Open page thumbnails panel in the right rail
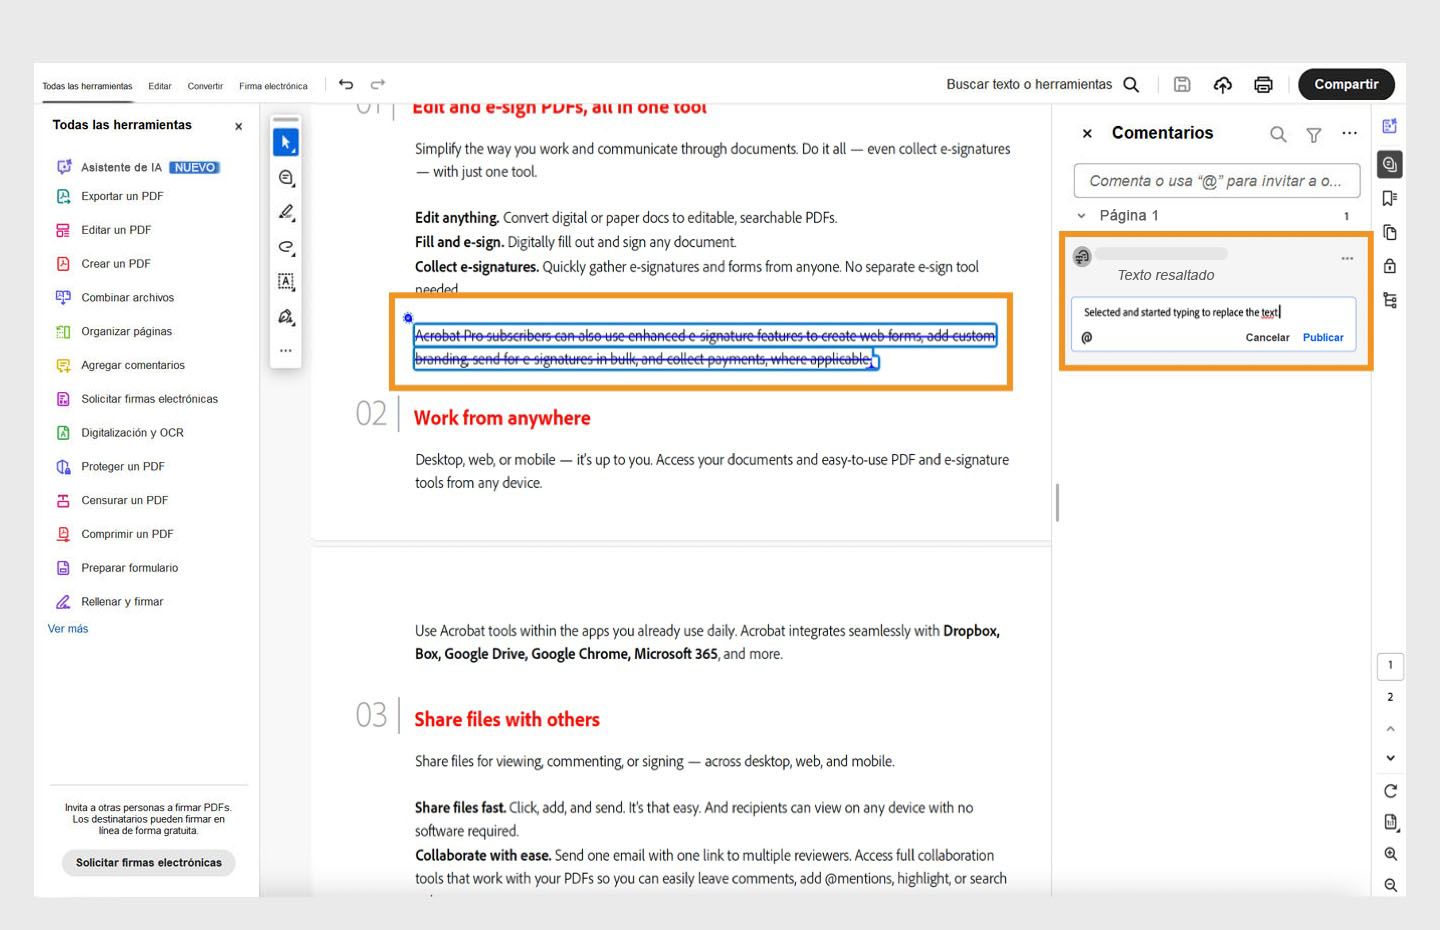This screenshot has width=1440, height=930. pos(1390,232)
